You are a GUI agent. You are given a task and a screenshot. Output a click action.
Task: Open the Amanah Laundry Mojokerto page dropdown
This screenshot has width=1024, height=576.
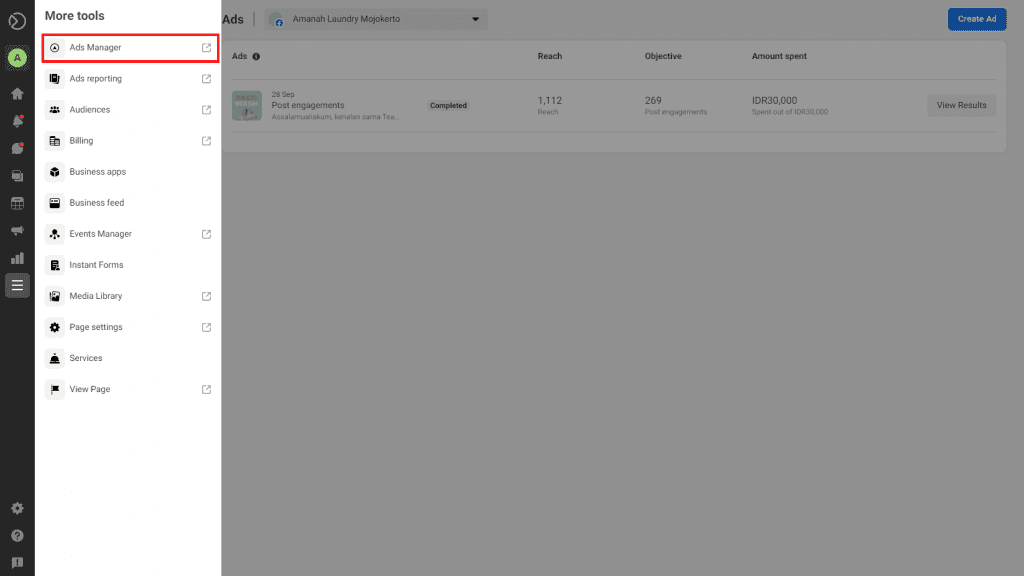376,19
